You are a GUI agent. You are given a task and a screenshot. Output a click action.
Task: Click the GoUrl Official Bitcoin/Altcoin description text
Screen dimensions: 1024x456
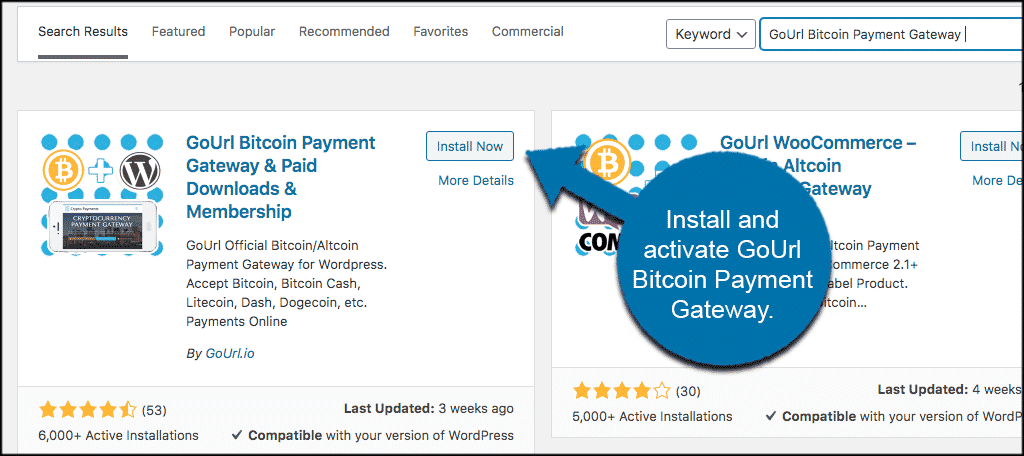(287, 284)
